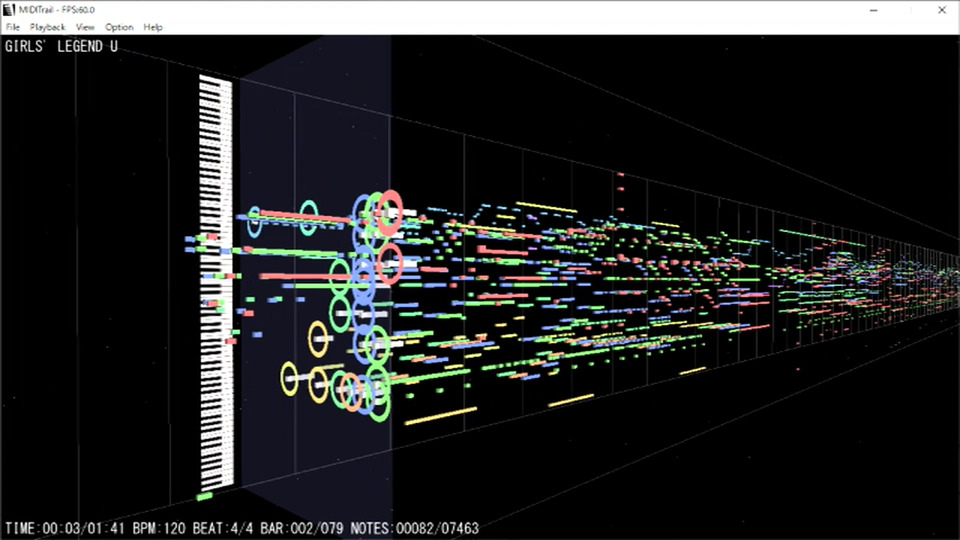Minimize the MIDITrail window
This screenshot has width=960, height=540.
pyautogui.click(x=874, y=10)
